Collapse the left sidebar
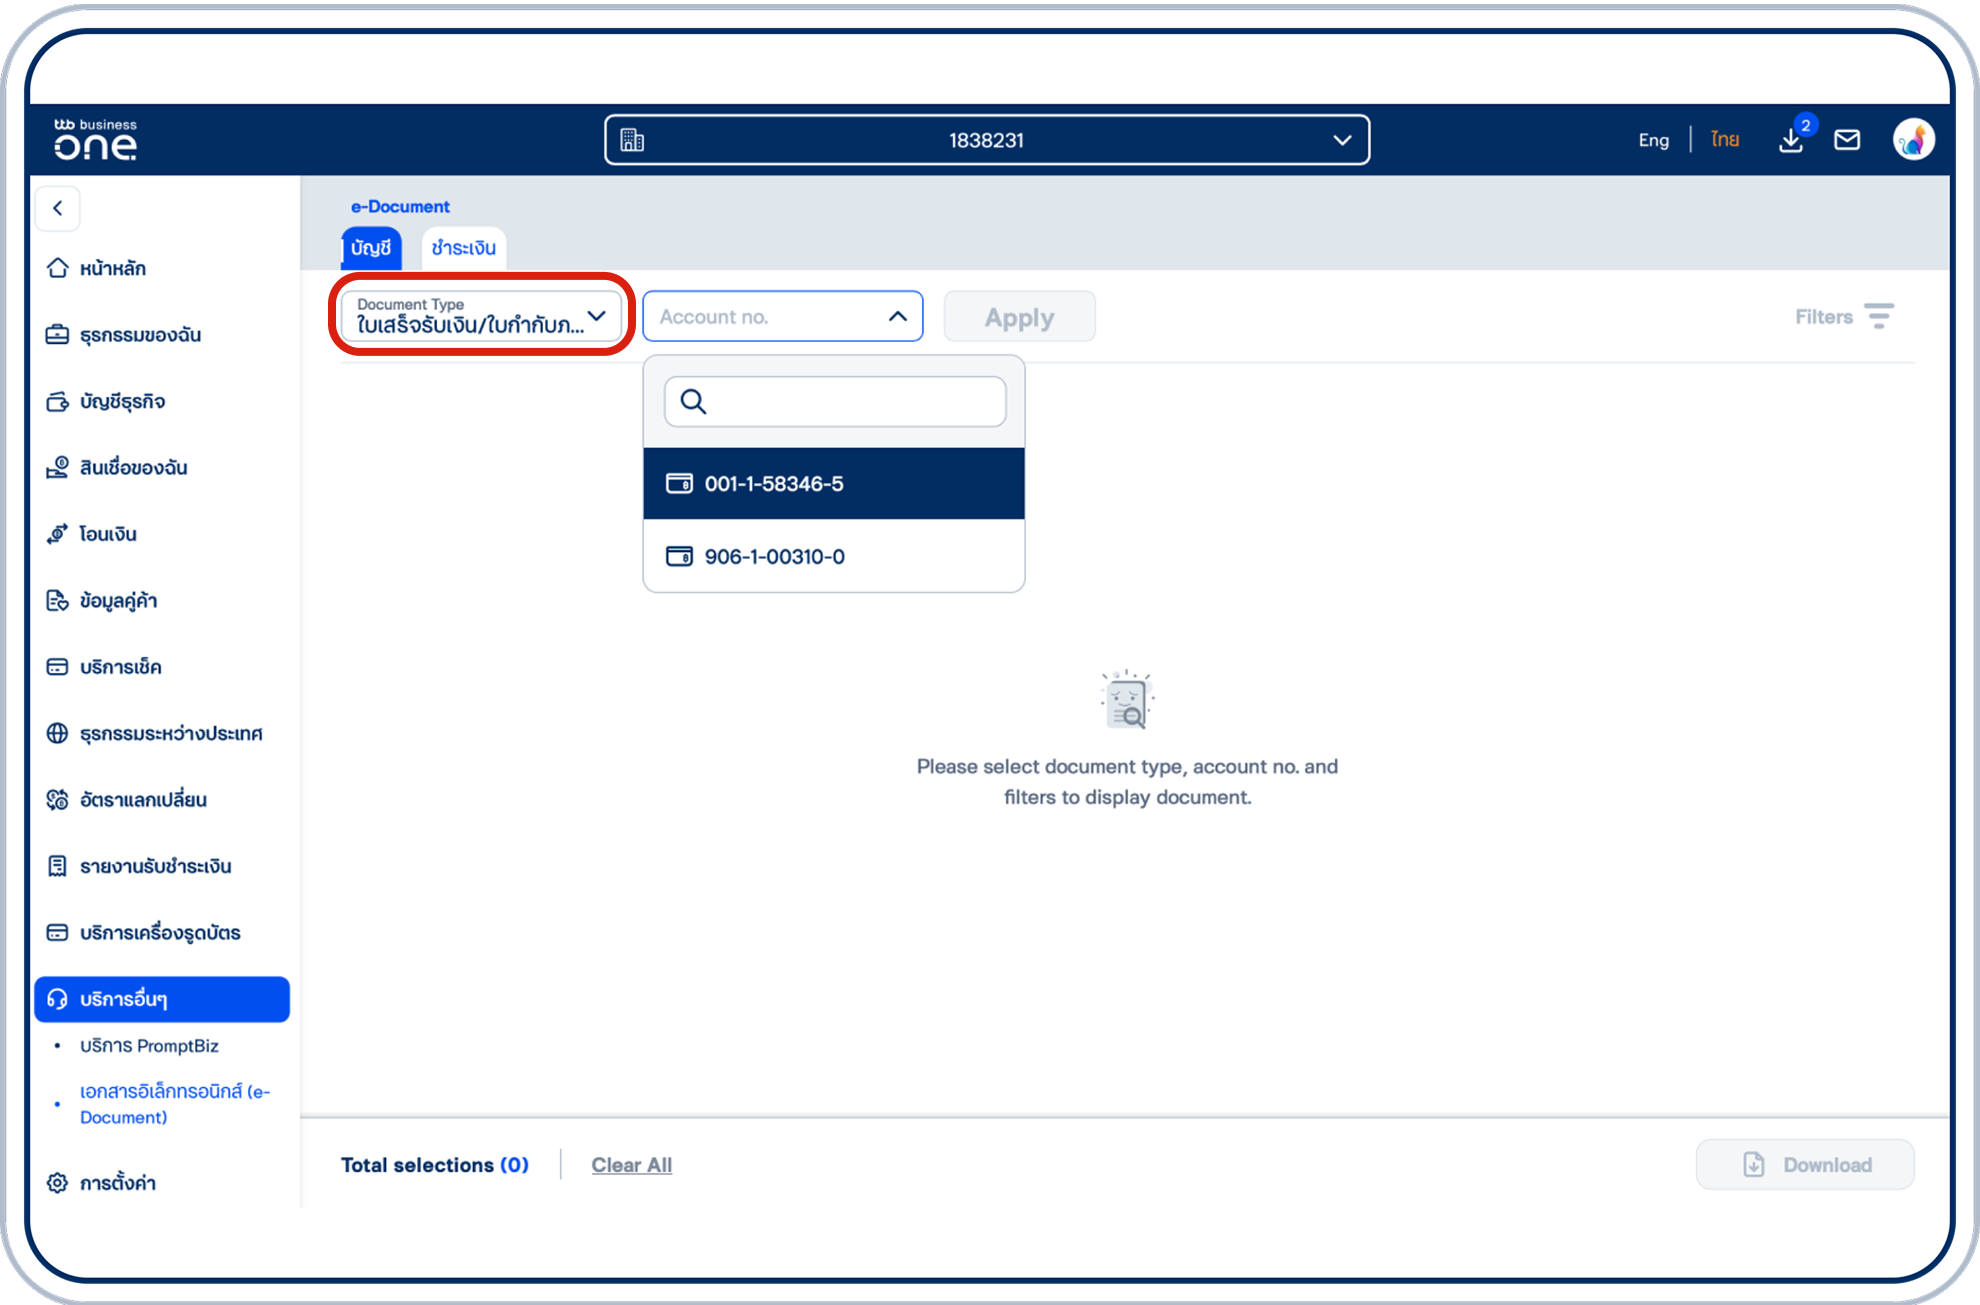1980x1305 pixels. pyautogui.click(x=57, y=208)
